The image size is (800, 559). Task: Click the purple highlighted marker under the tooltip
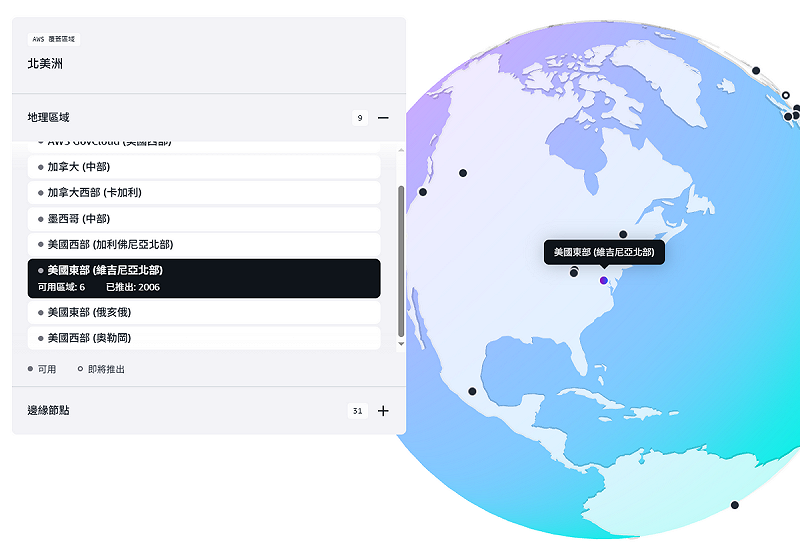(x=603, y=281)
